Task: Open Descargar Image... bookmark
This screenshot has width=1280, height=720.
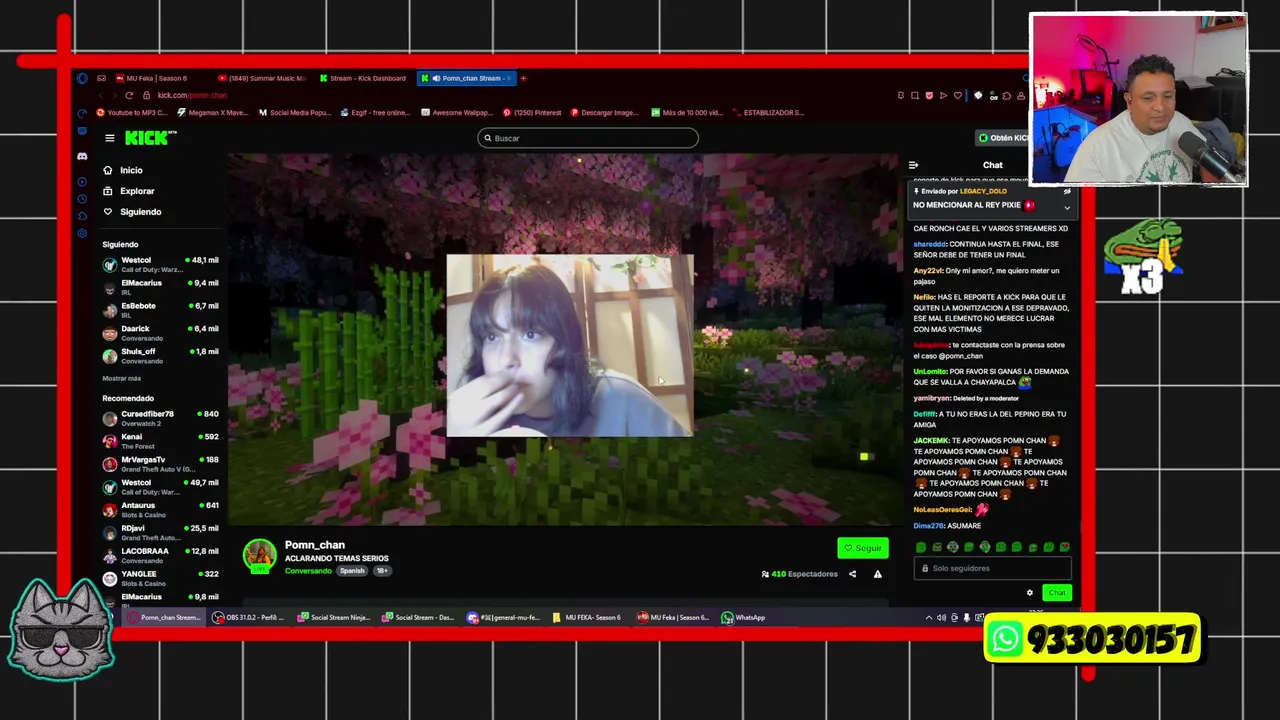Action: click(x=604, y=113)
